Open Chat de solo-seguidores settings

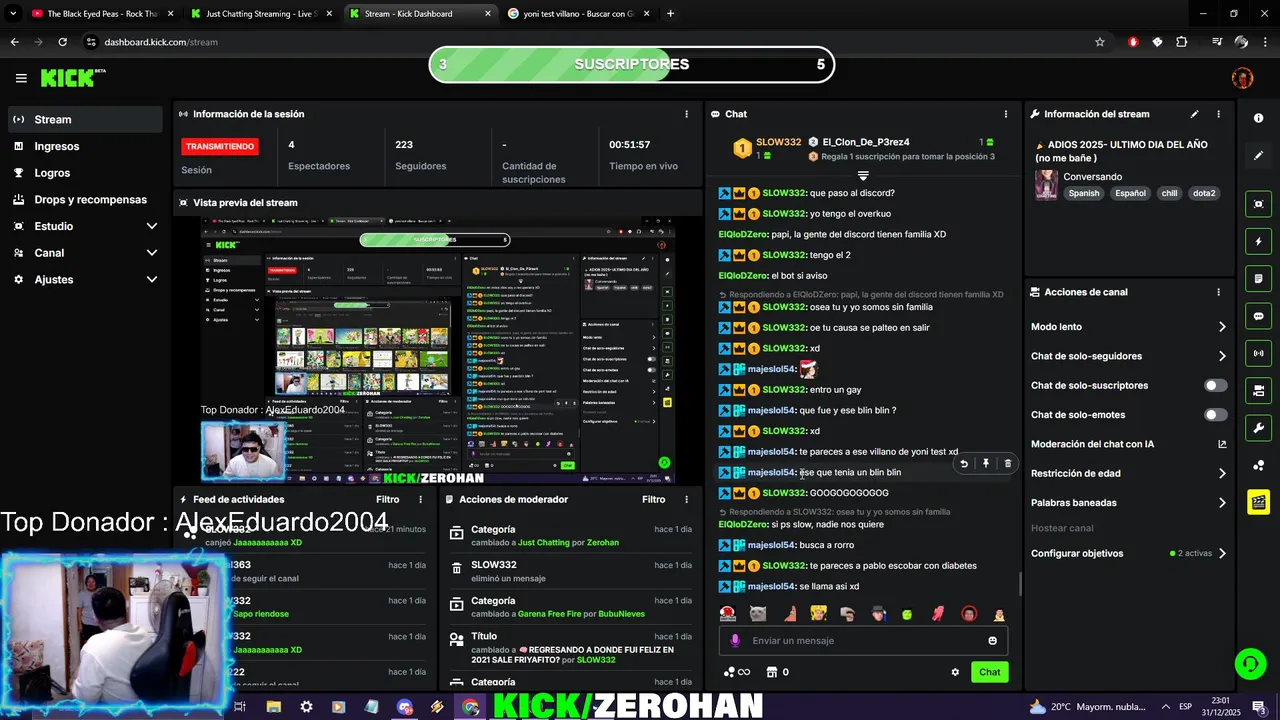pyautogui.click(x=1129, y=356)
